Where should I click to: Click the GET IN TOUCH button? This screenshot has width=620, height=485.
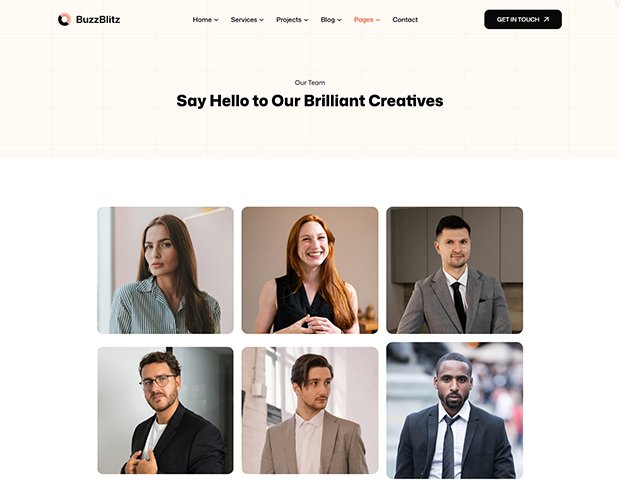[523, 19]
